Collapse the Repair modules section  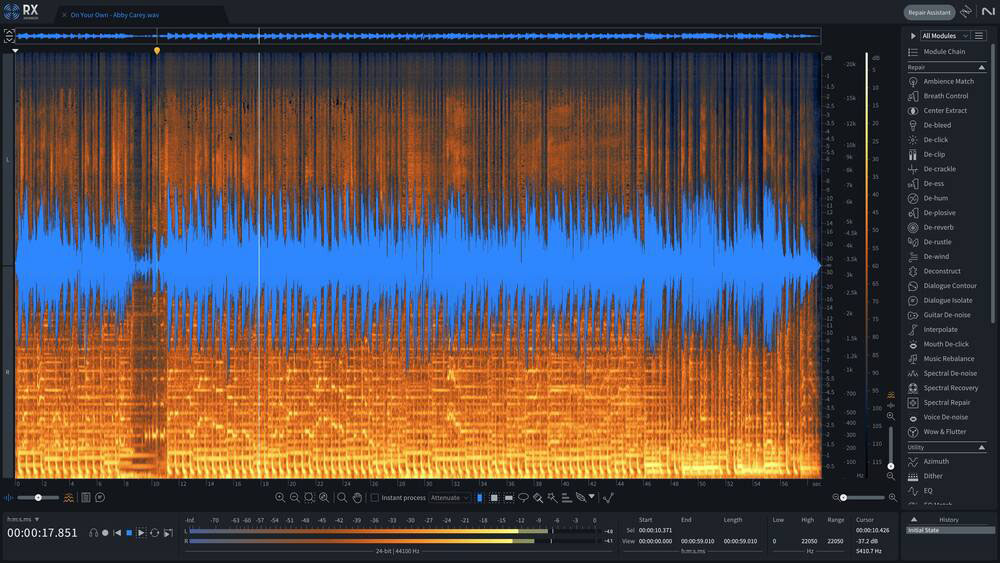point(981,67)
